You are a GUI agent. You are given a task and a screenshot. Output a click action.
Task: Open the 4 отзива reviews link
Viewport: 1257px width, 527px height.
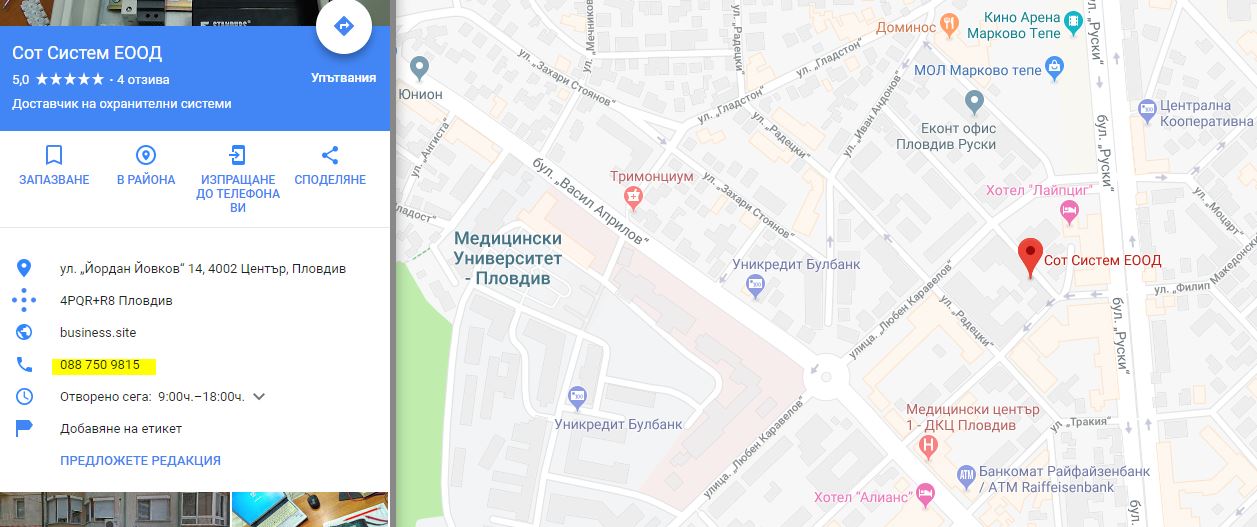pyautogui.click(x=143, y=80)
